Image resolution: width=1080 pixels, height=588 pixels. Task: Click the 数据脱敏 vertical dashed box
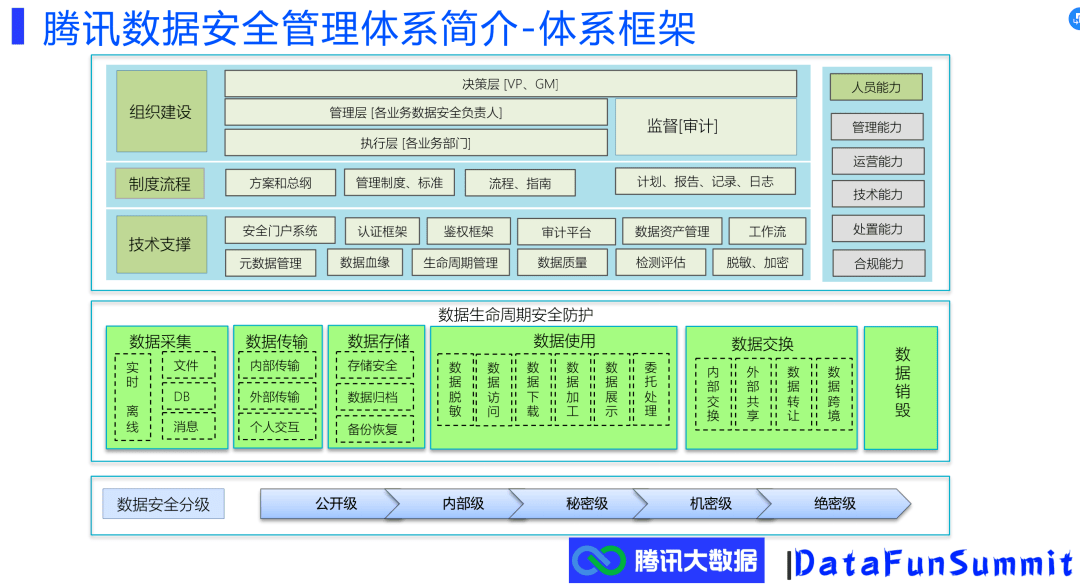454,388
